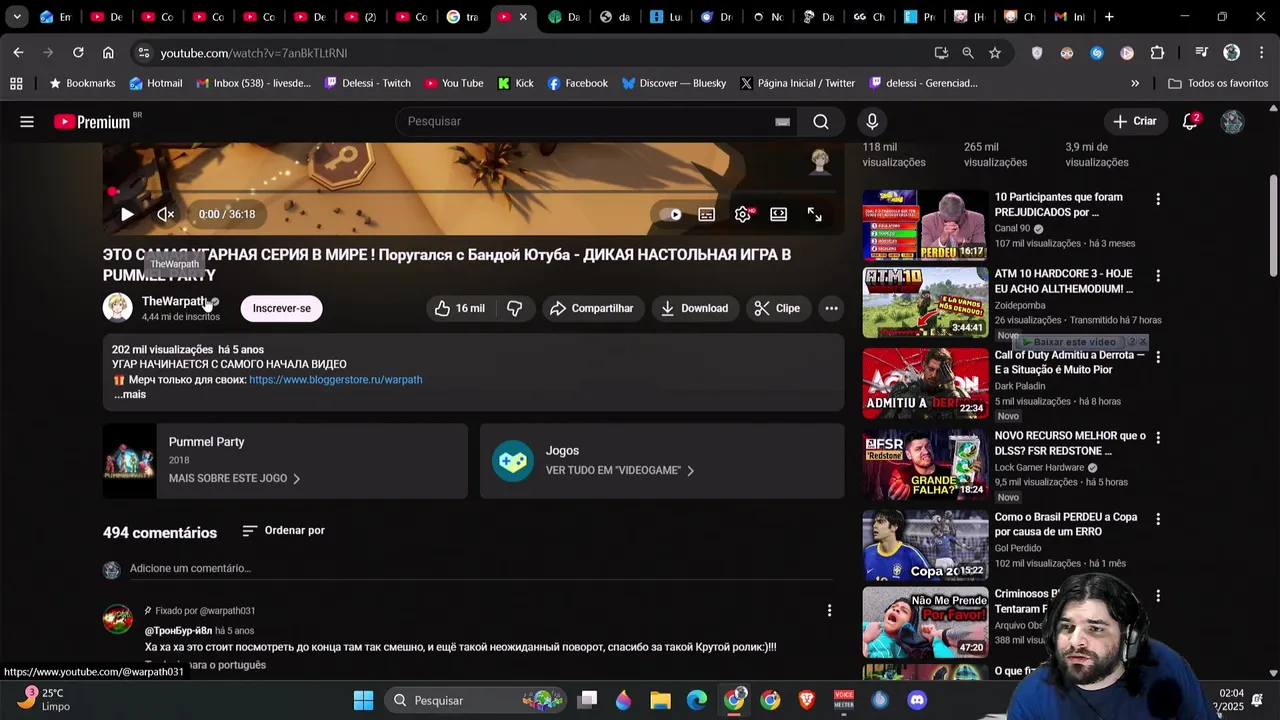The image size is (1280, 720).
Task: Toggle subtitles/closed captions in the player
Action: (x=706, y=214)
